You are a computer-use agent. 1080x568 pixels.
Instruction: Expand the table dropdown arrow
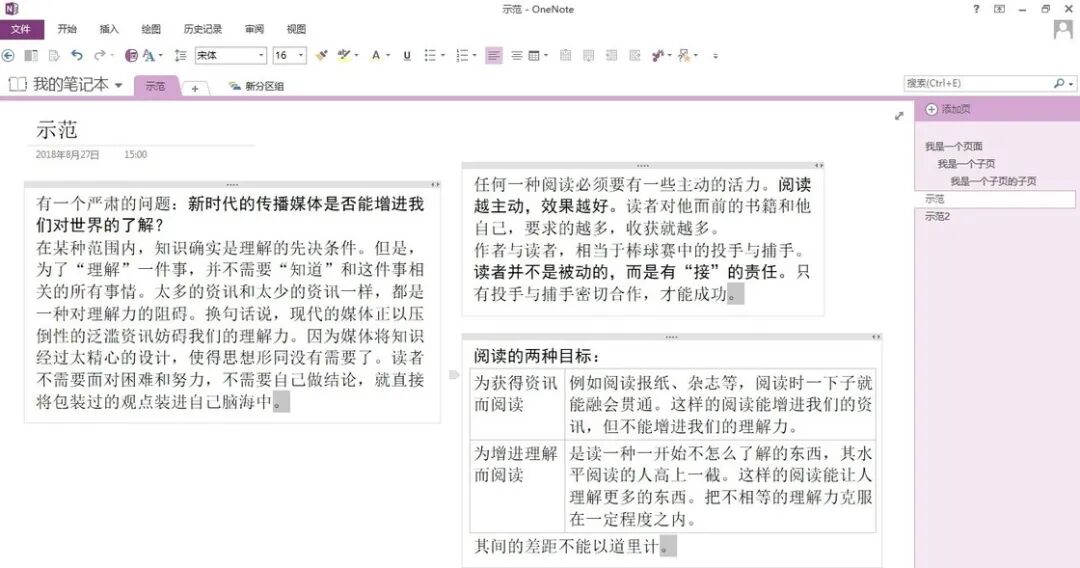[546, 55]
